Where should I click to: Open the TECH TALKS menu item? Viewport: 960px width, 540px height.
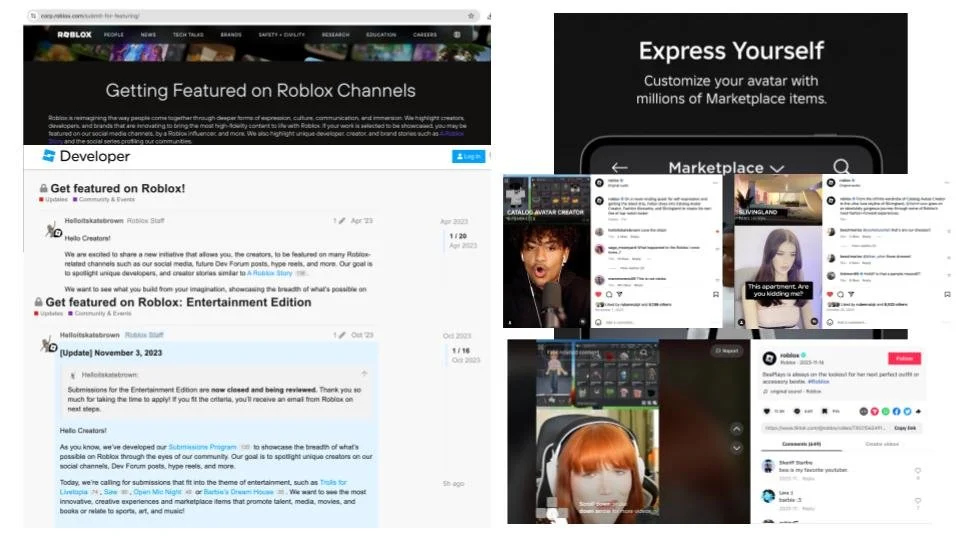pyautogui.click(x=188, y=35)
